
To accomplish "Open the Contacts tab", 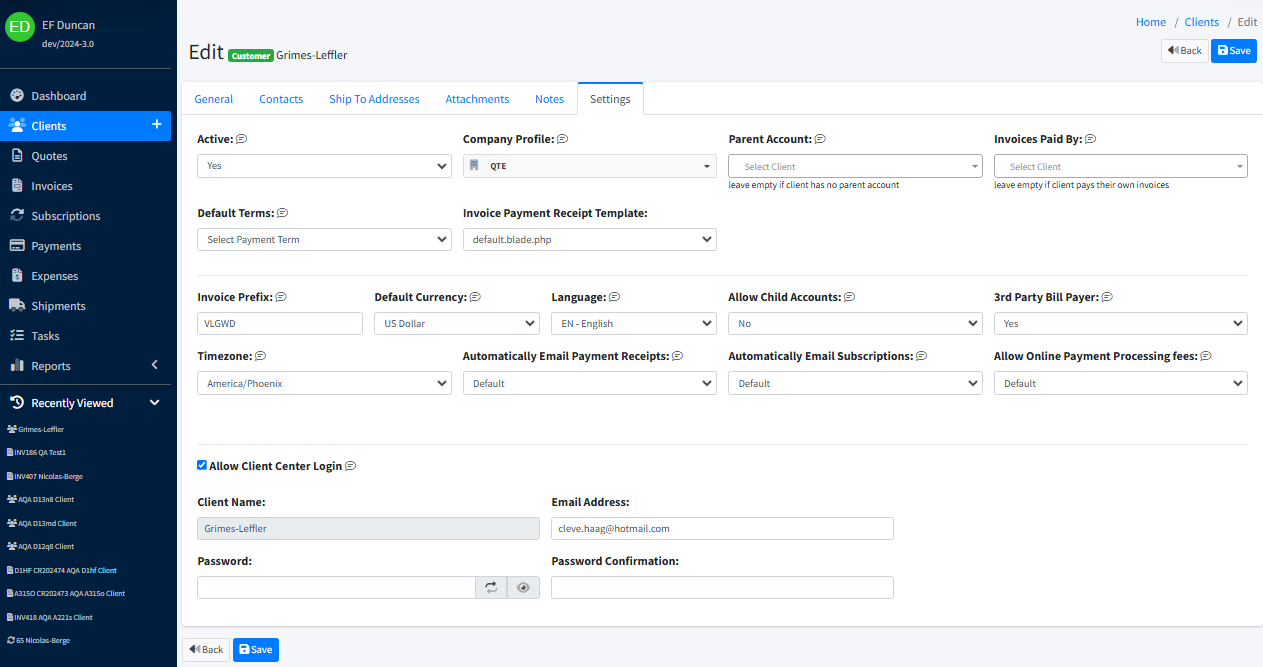I will [x=281, y=99].
